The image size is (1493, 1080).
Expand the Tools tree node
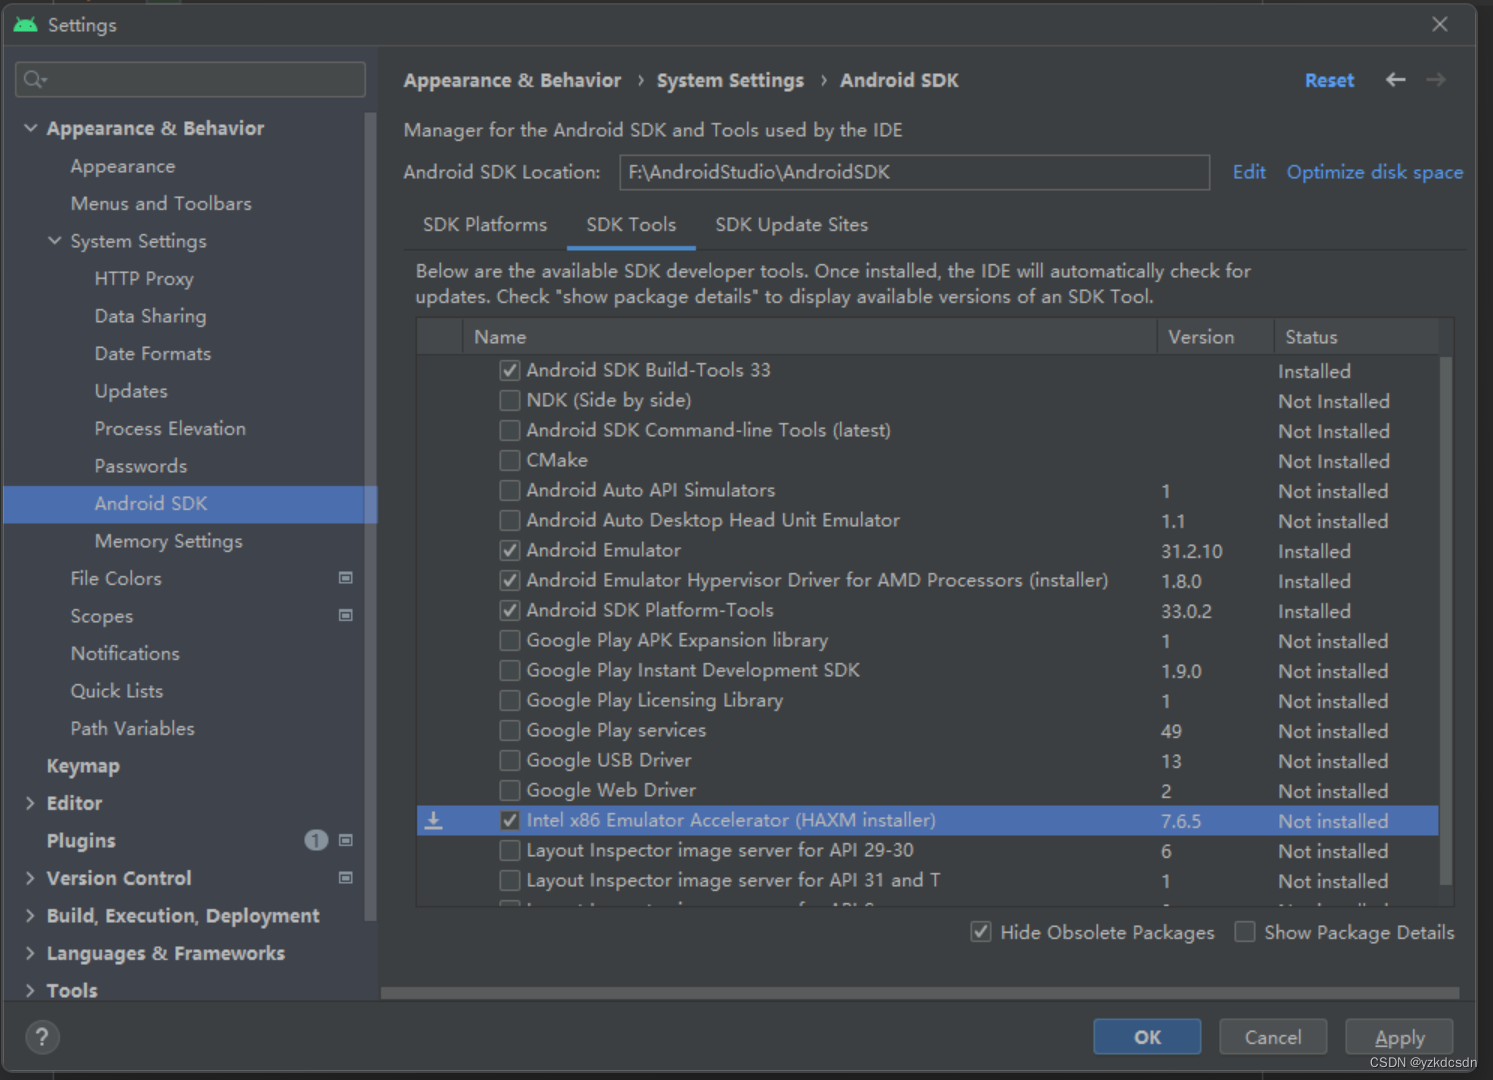(30, 991)
